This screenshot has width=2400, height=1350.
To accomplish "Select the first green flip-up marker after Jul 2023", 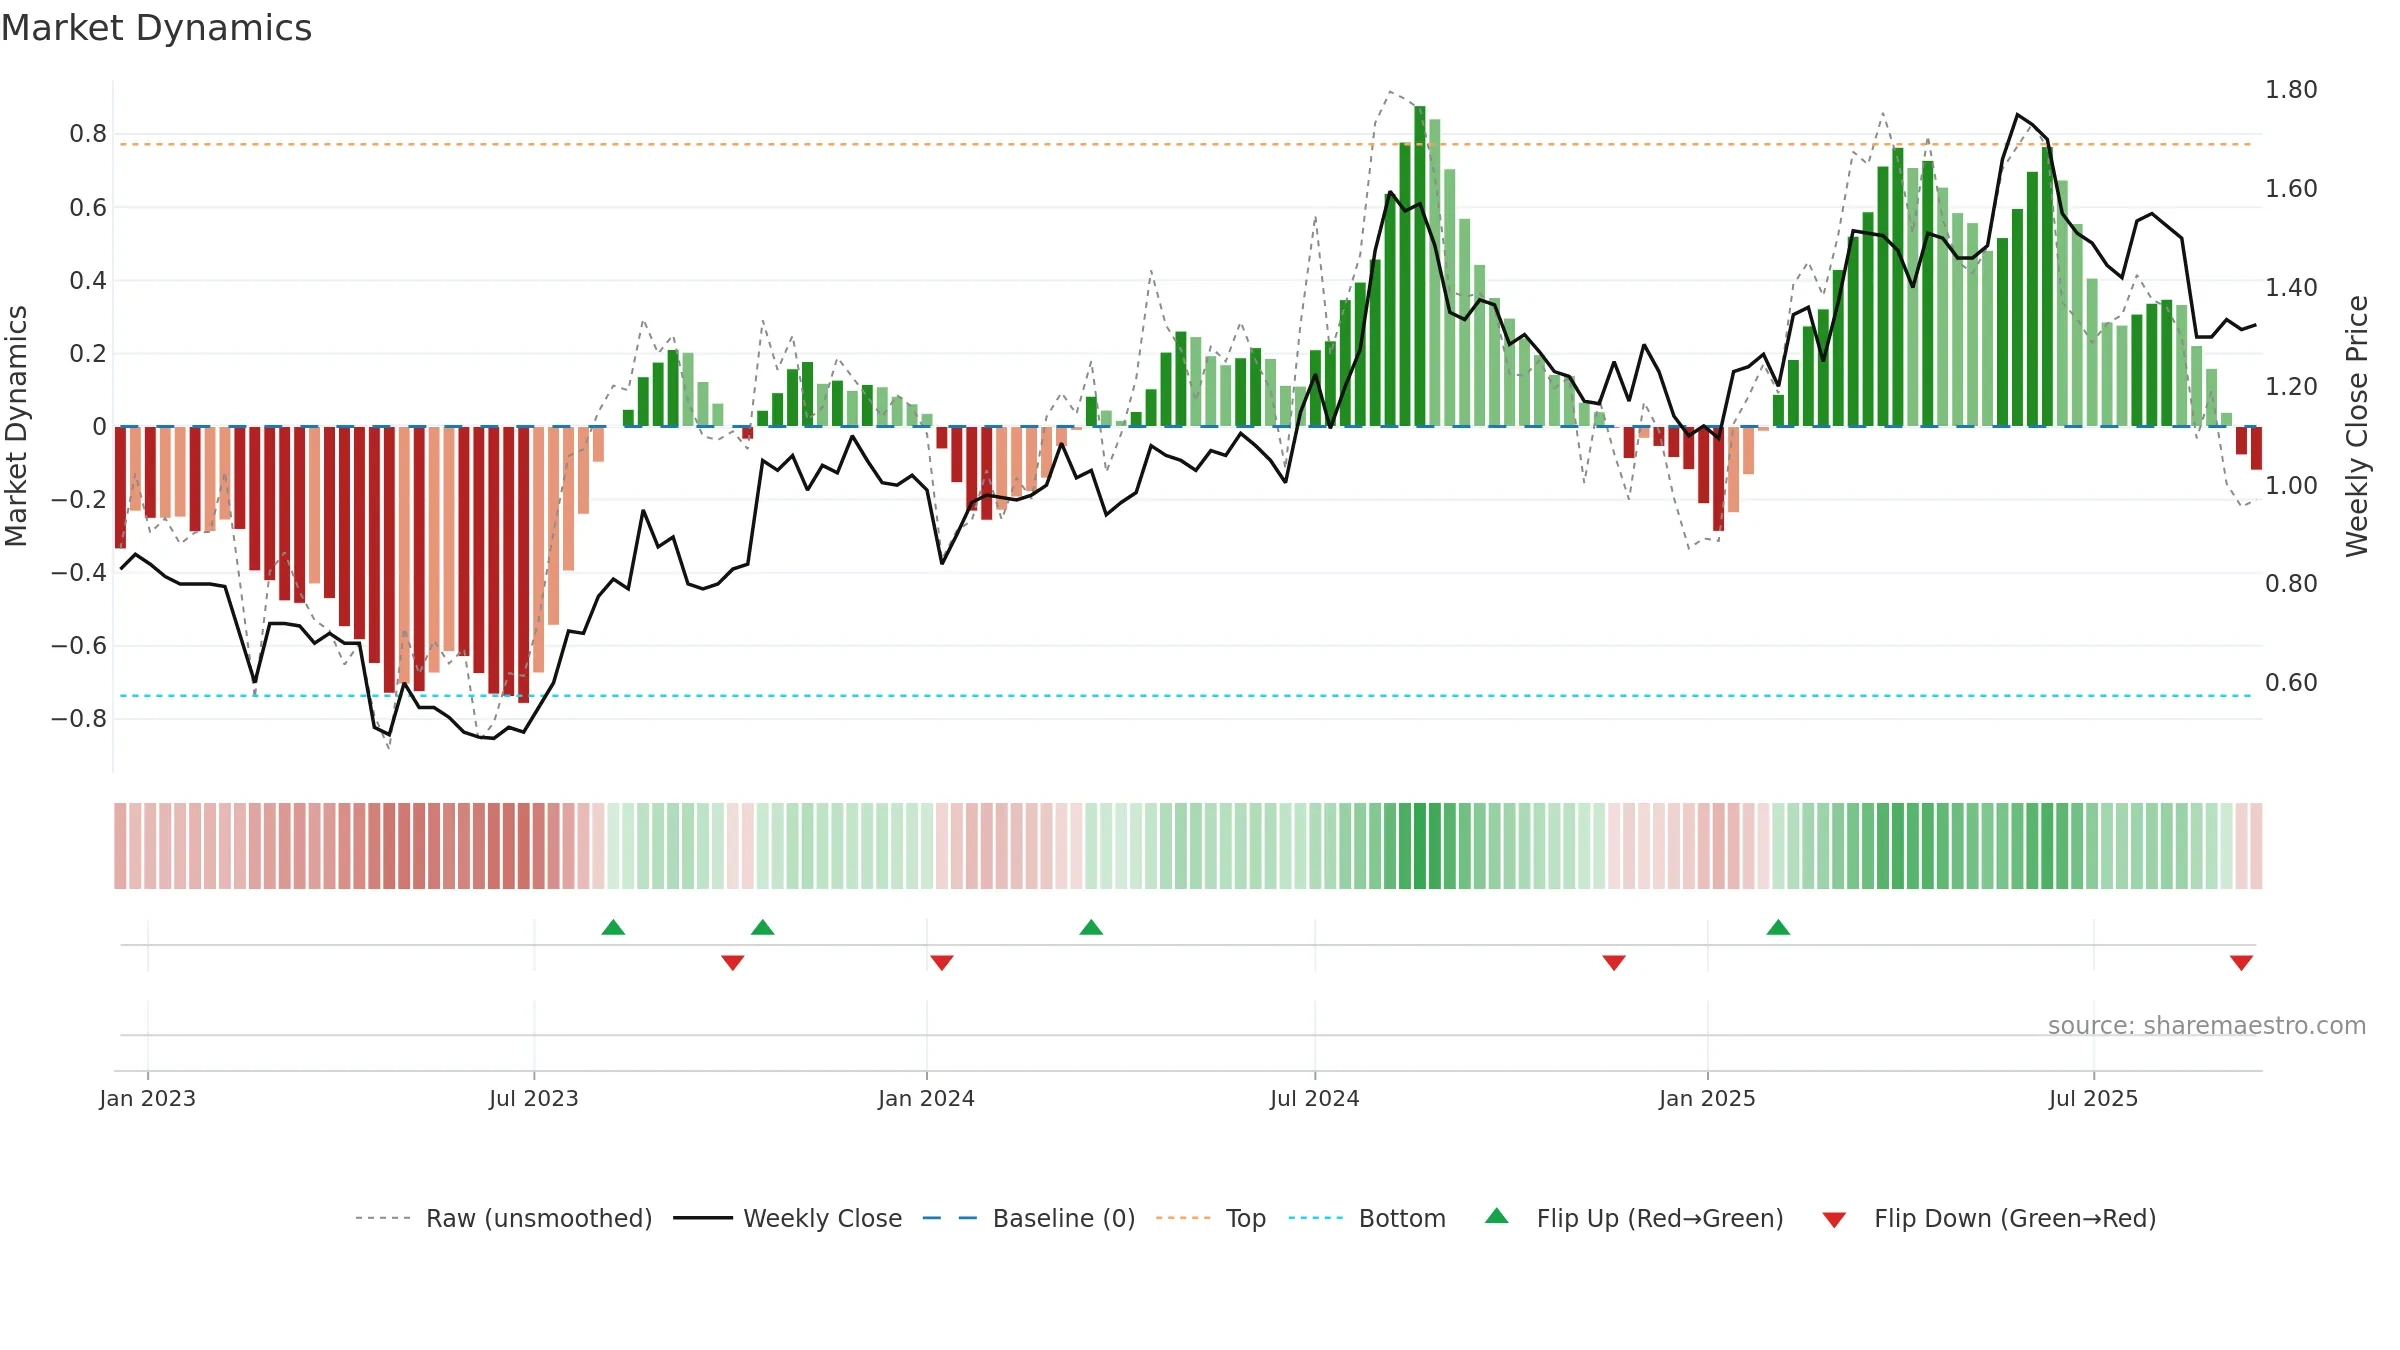I will (x=613, y=927).
